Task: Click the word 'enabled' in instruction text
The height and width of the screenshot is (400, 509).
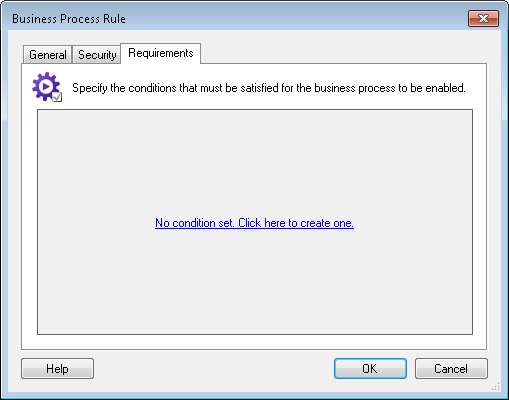Action: (x=445, y=88)
